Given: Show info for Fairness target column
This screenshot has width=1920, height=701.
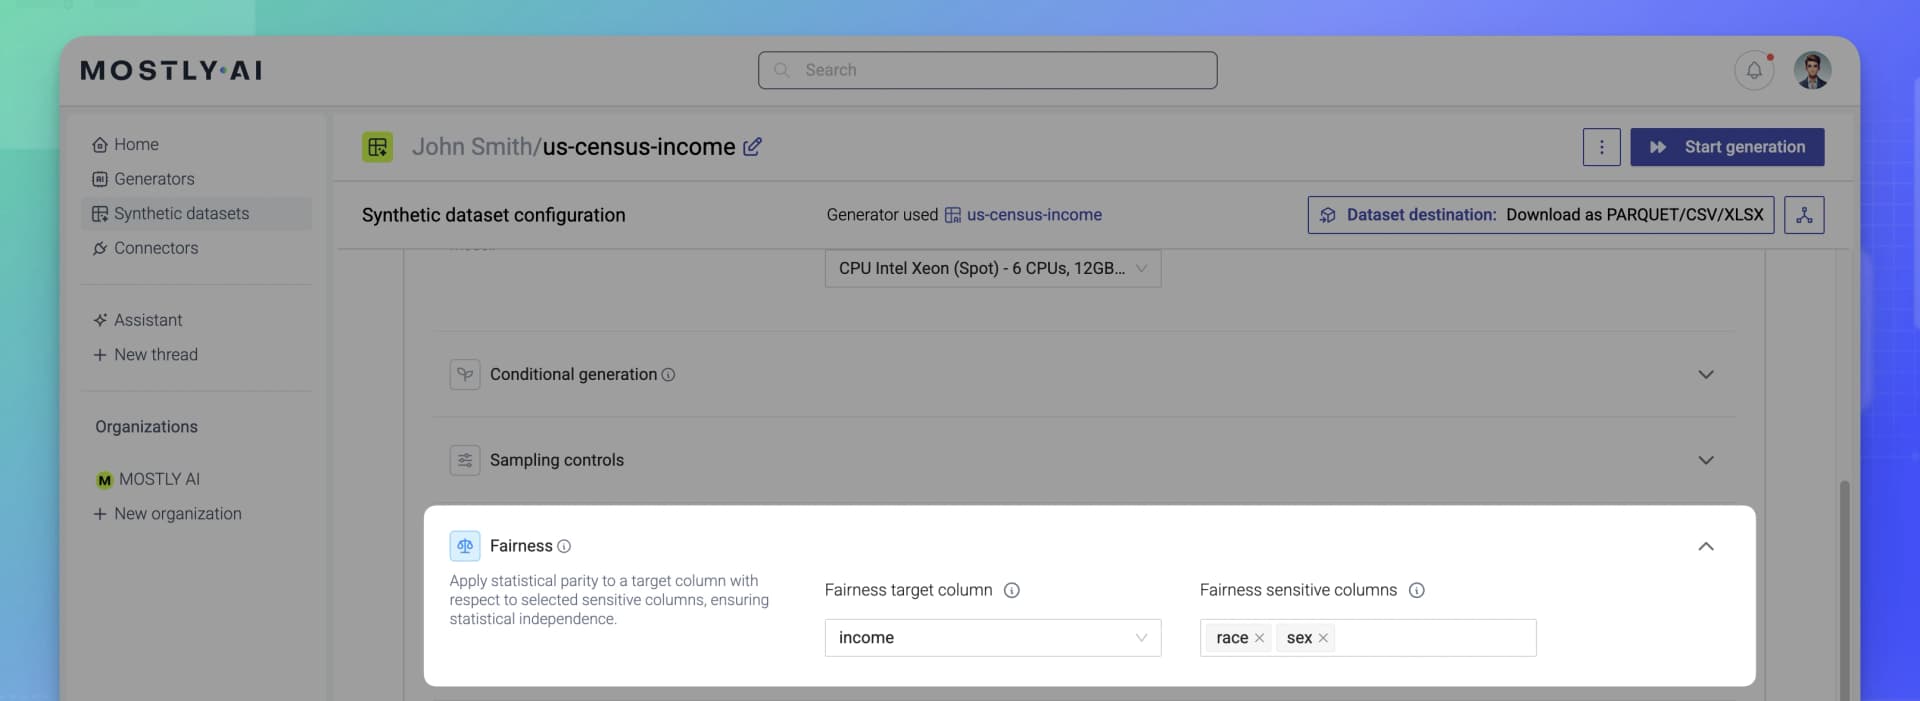Looking at the screenshot, I should [x=1012, y=590].
